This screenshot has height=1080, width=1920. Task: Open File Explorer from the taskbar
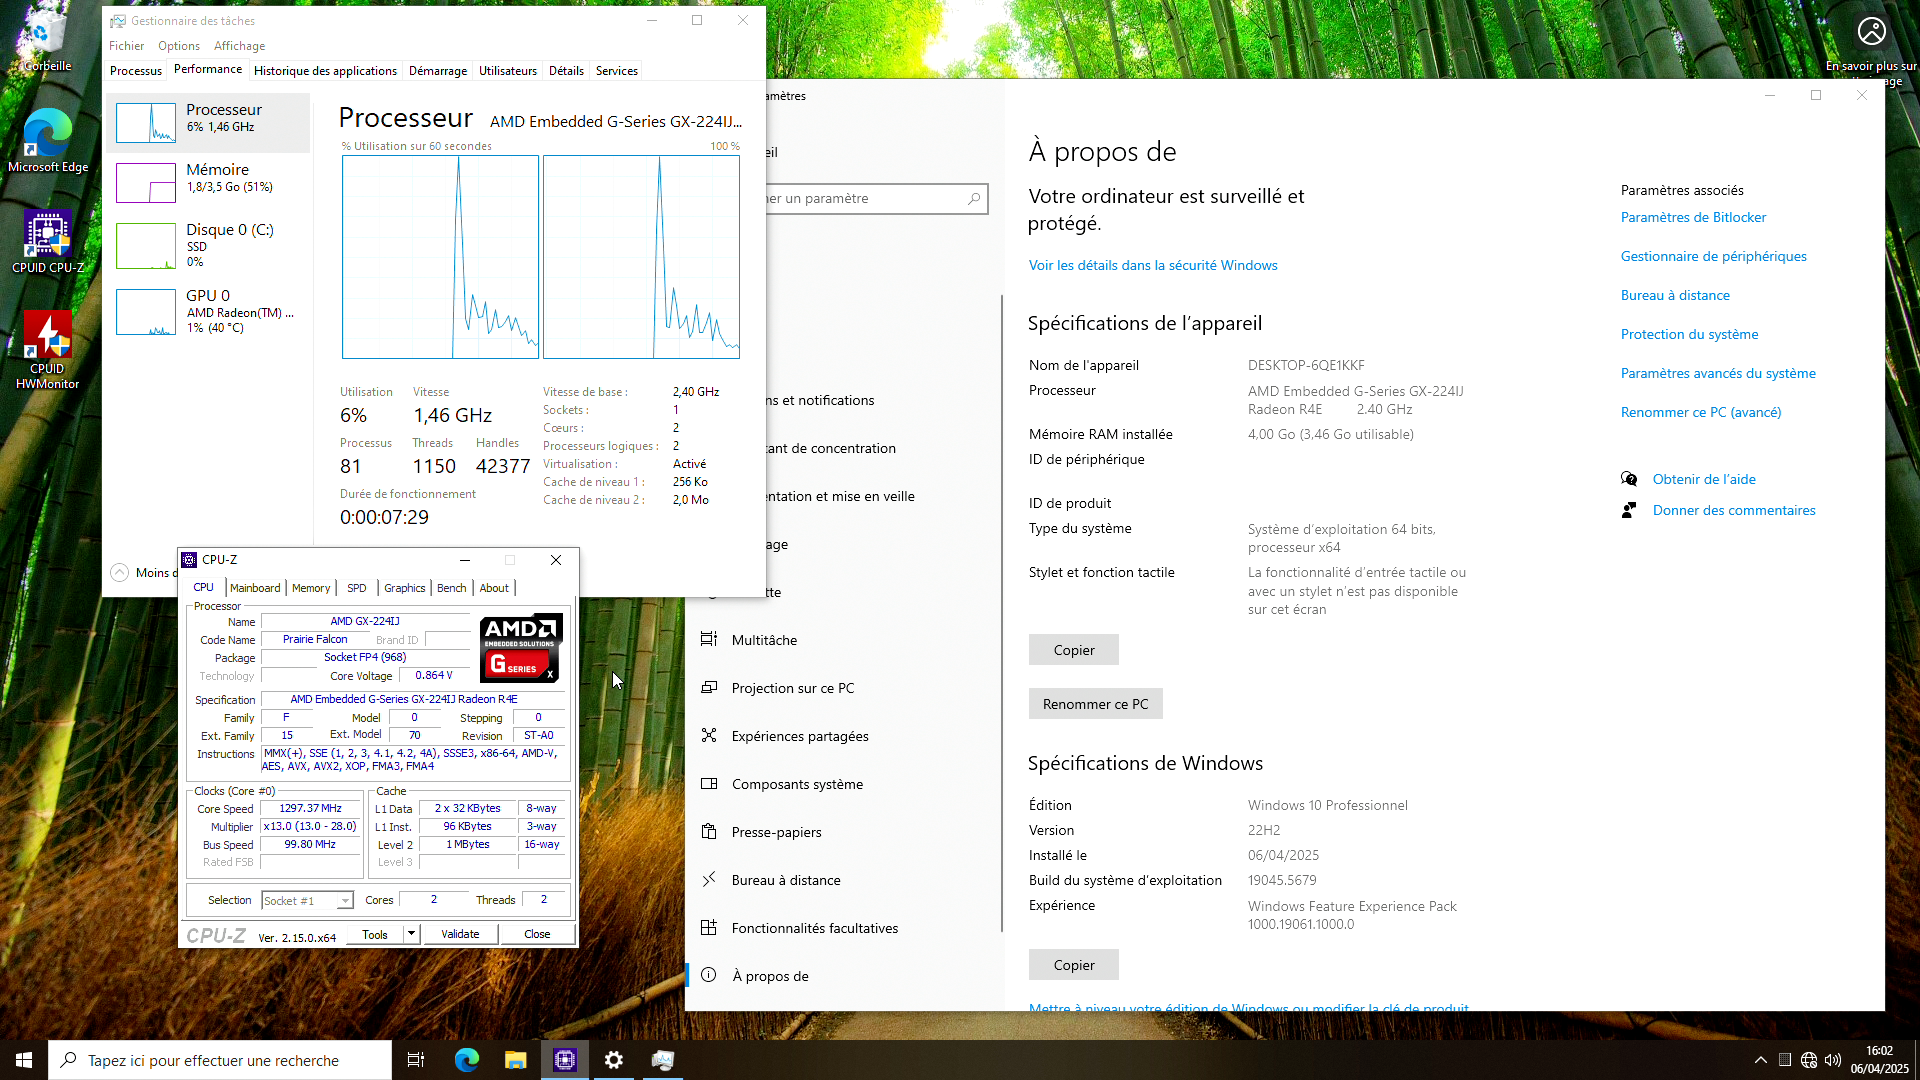coord(515,1060)
